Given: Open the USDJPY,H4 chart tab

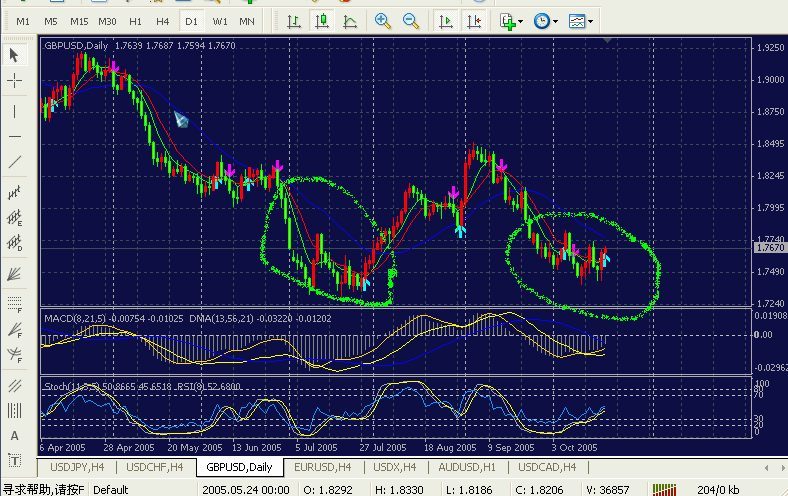Looking at the screenshot, I should click(76, 467).
